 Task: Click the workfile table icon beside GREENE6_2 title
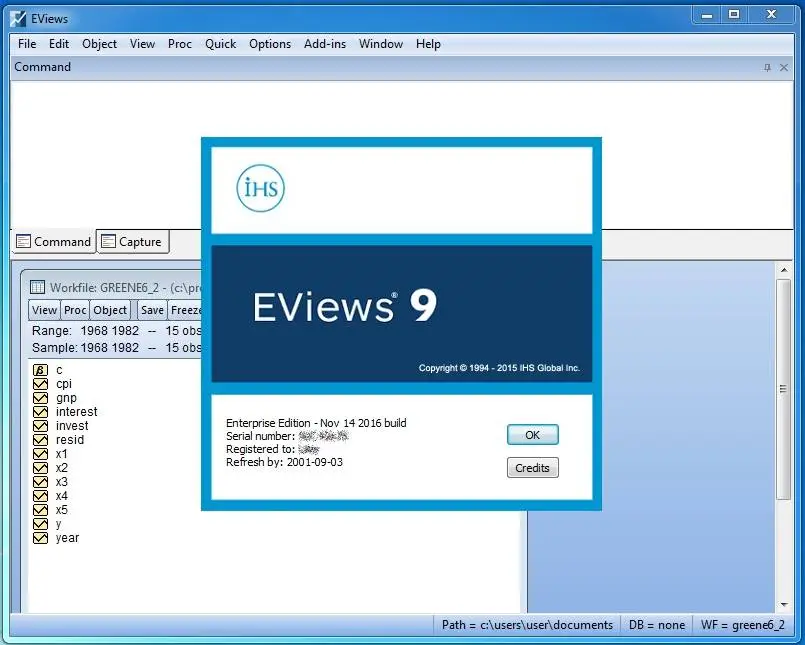click(x=37, y=287)
